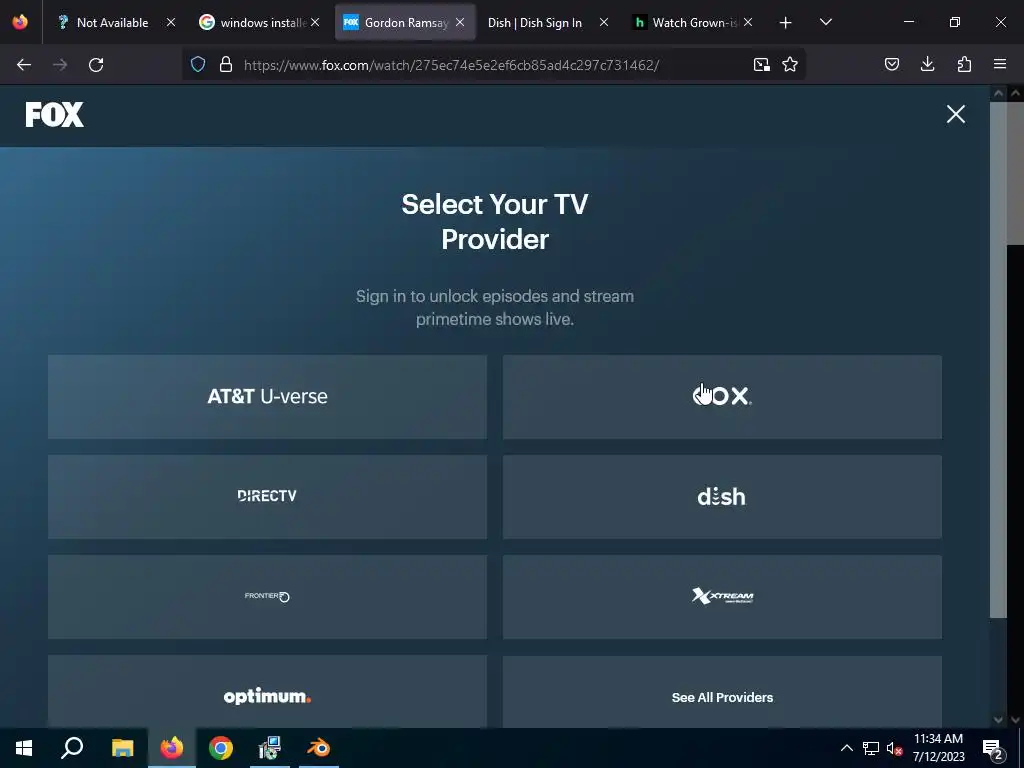Bookmark this page with the star icon
This screenshot has width=1024, height=768.
790,64
